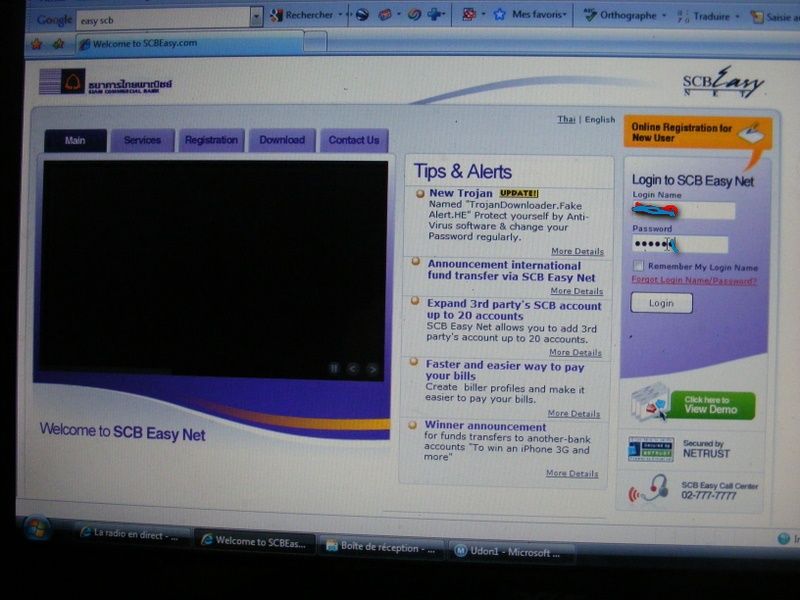Click Expand 3rd party's SCB account heading
Viewport: 800px width, 600px height.
(514, 310)
